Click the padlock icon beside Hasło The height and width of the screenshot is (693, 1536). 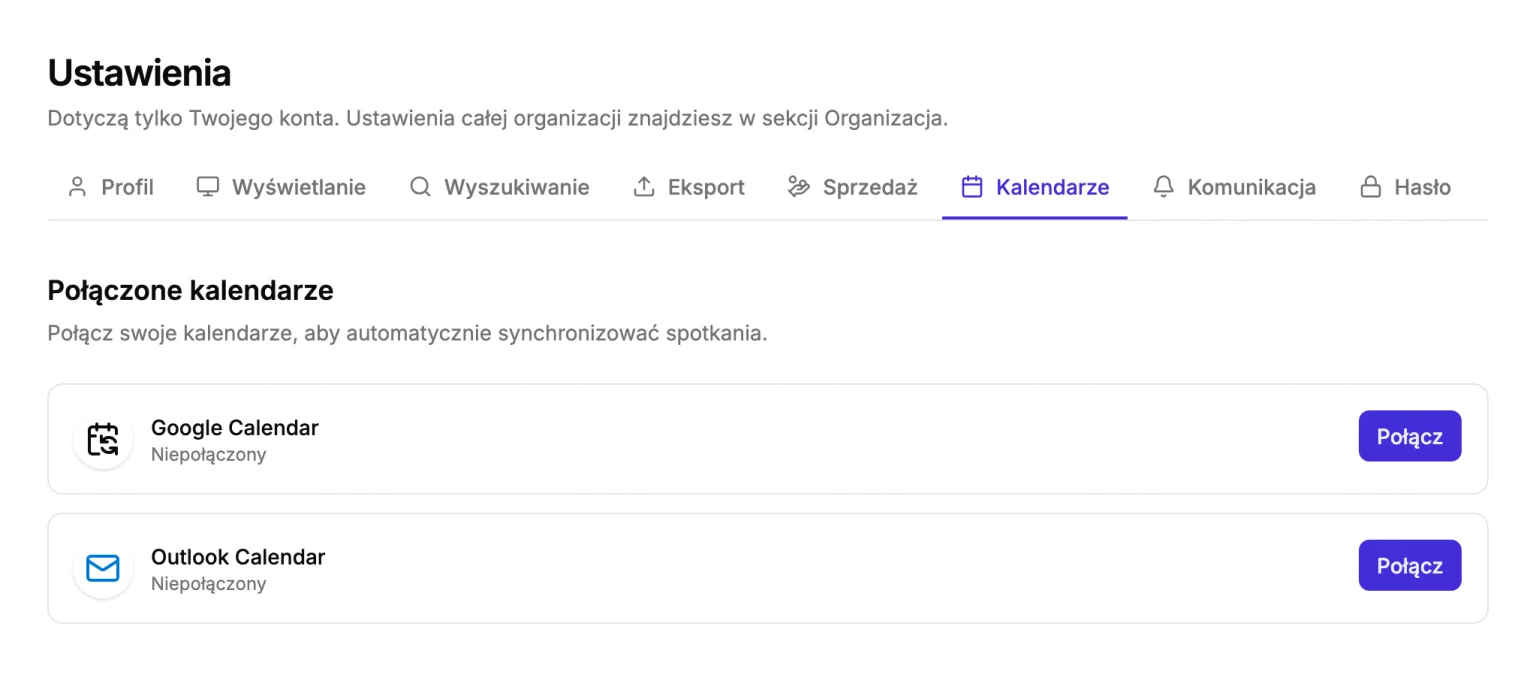pos(1370,187)
